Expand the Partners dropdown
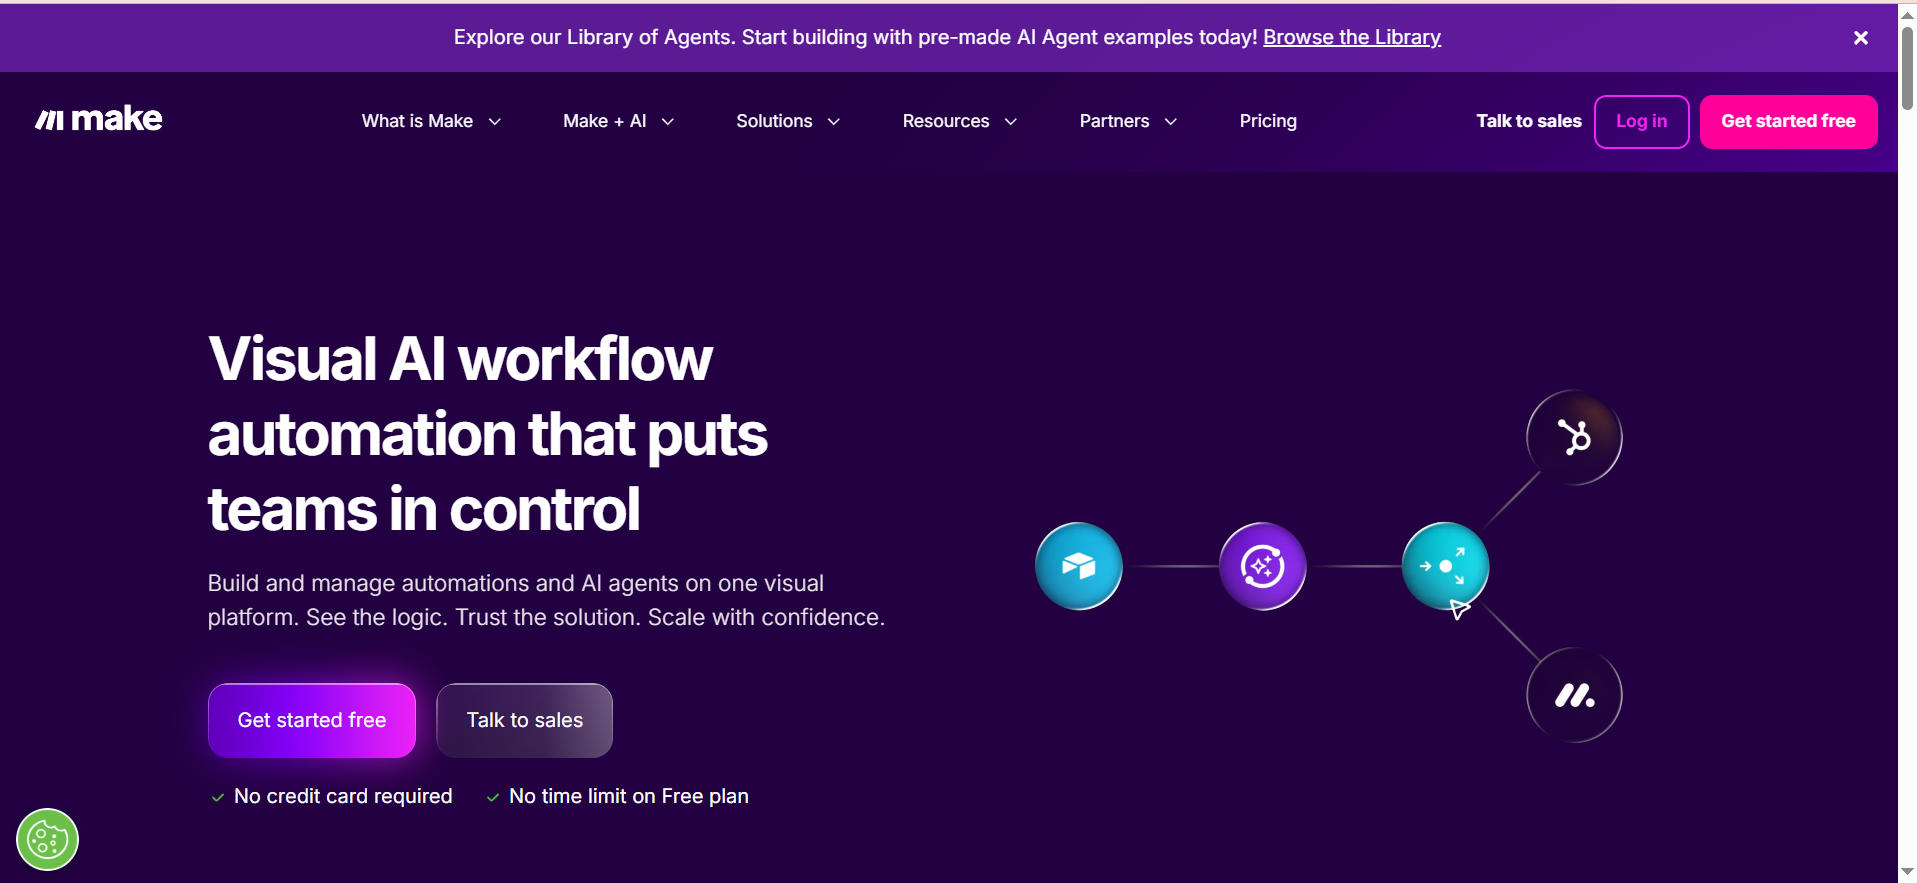Viewport: 1917px width, 883px height. (x=1128, y=121)
